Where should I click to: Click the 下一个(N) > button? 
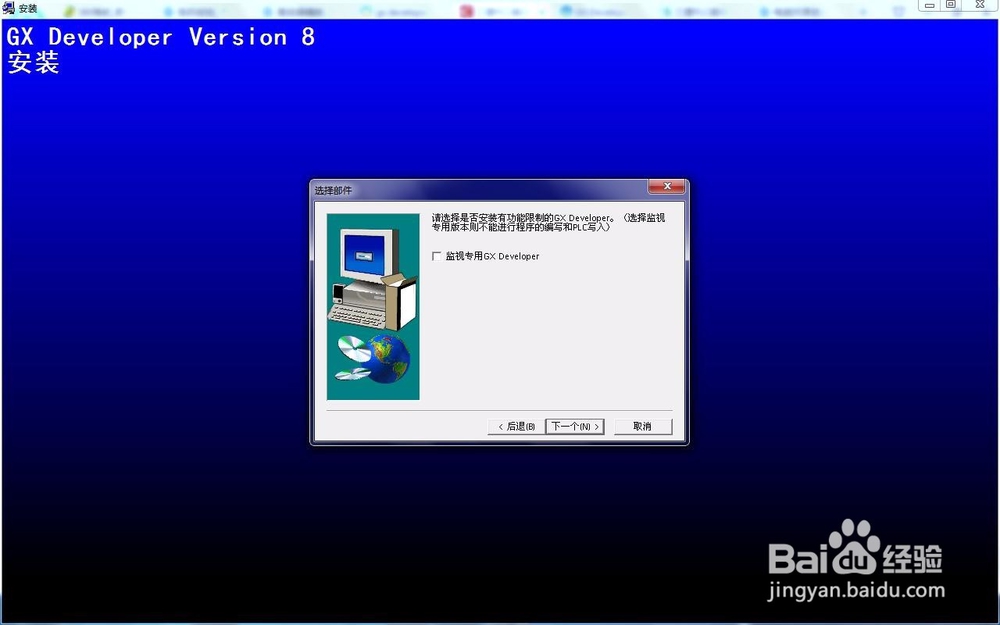click(x=575, y=426)
